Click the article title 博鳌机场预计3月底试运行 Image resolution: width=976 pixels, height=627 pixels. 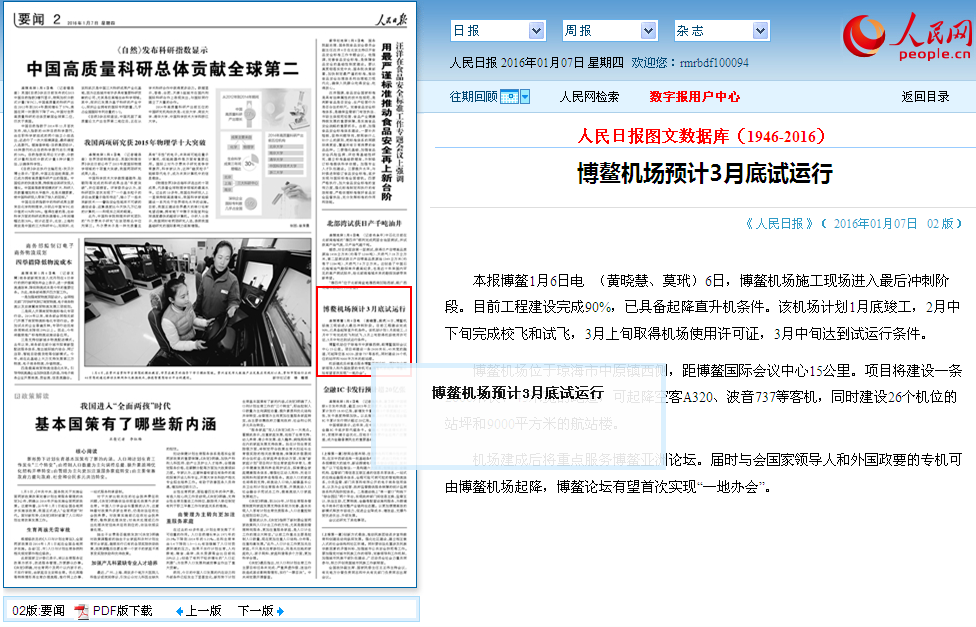[705, 173]
